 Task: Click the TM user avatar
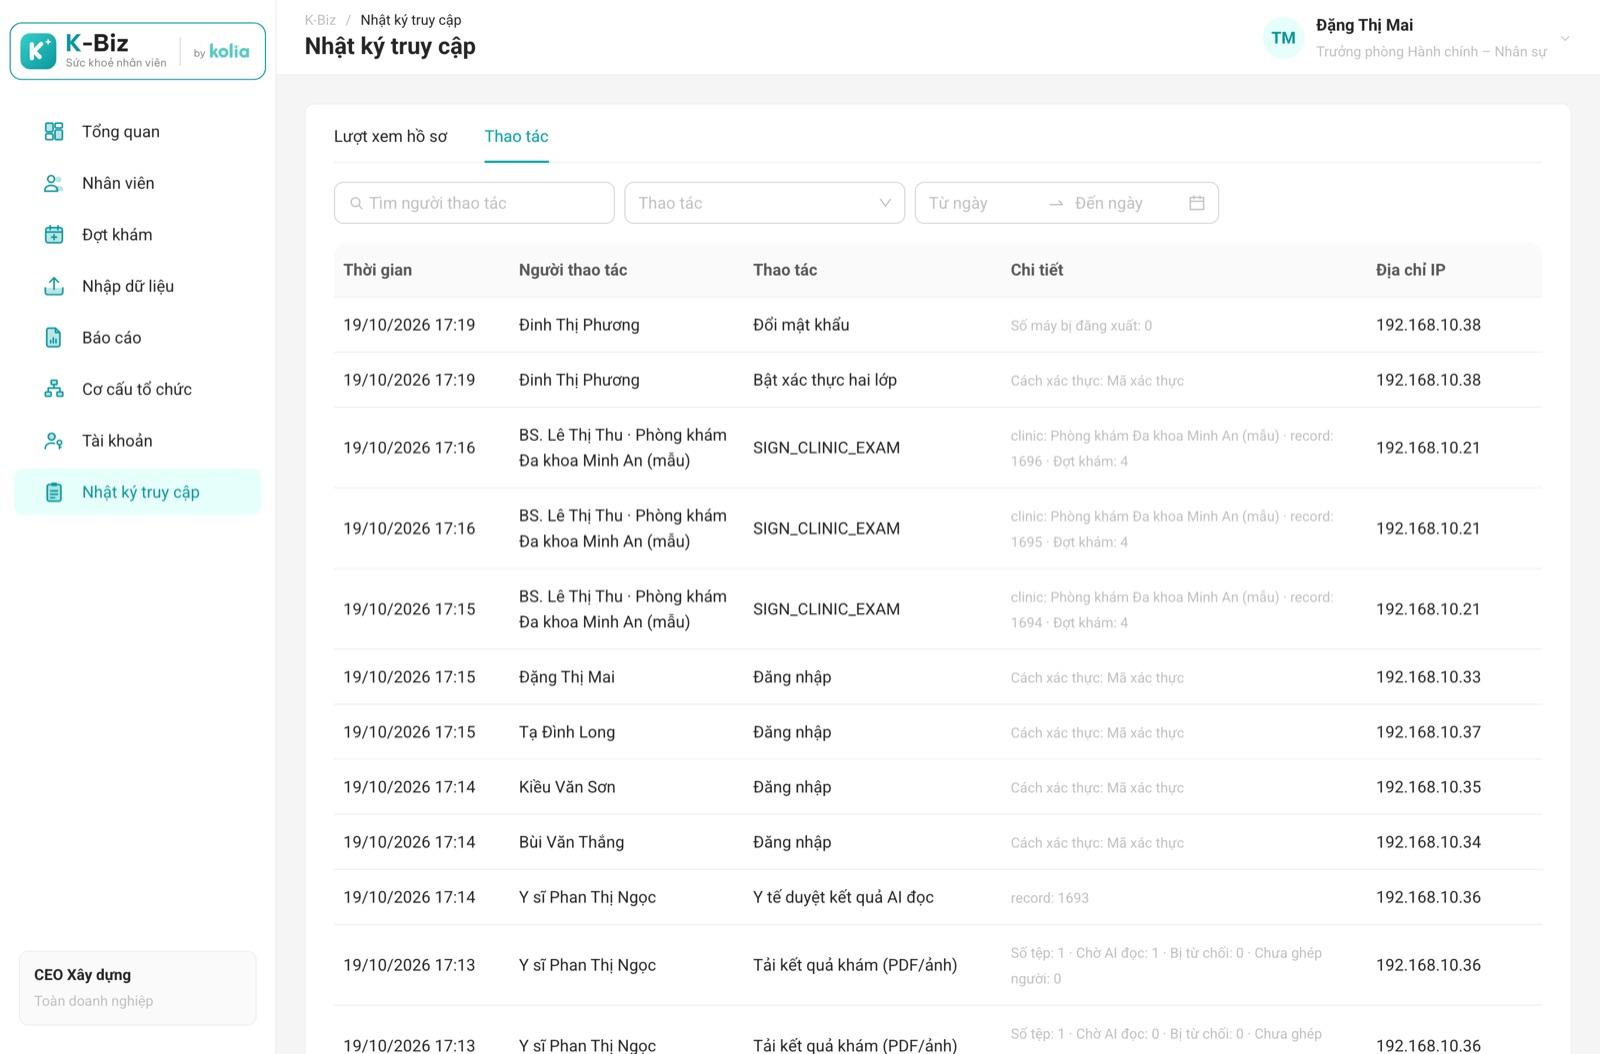[x=1283, y=38]
